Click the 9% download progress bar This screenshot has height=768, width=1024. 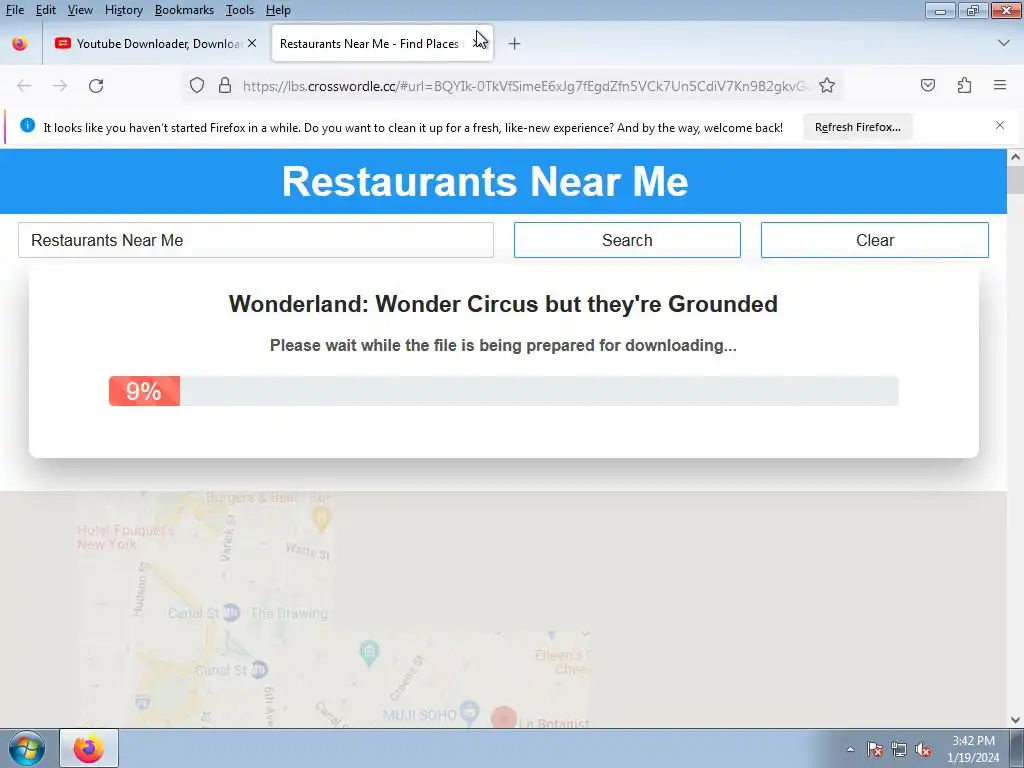[504, 391]
